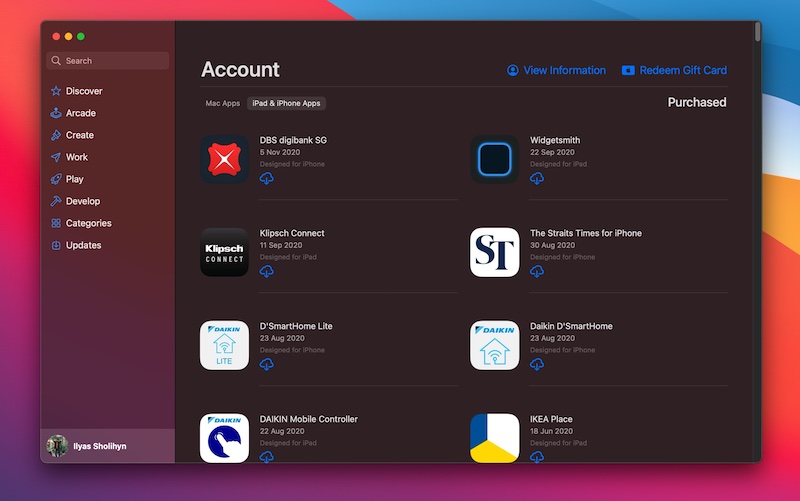Click the 22 Aug 2020 date

[x=282, y=431]
